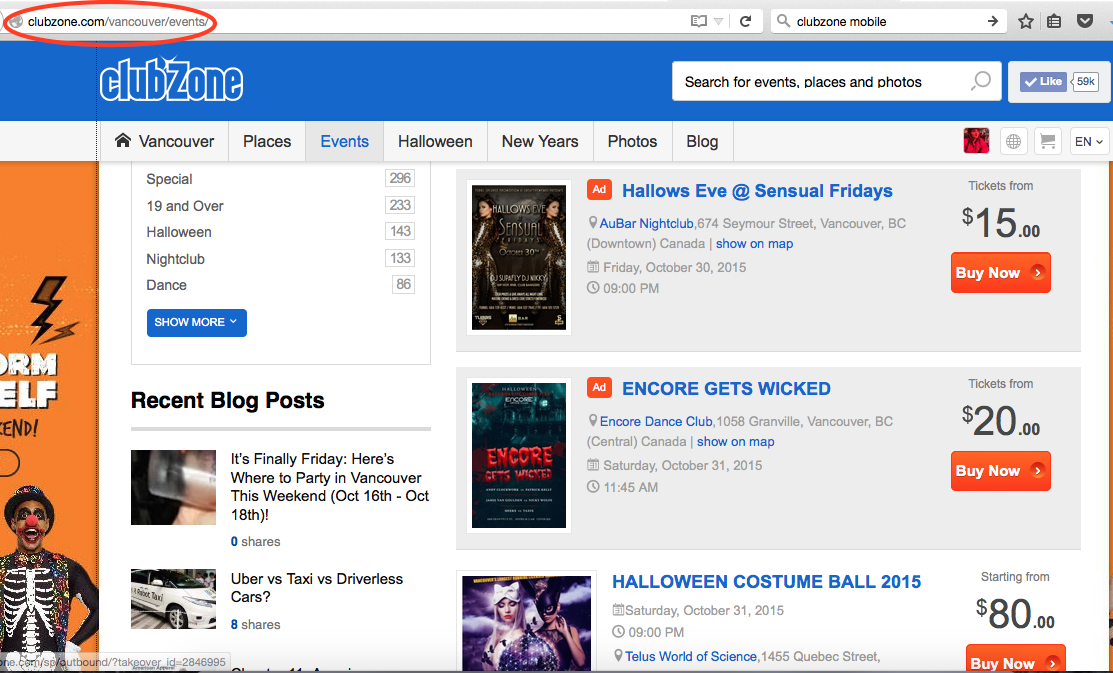The width and height of the screenshot is (1113, 673).
Task: Click the 86 count beside Dance
Action: [x=404, y=285]
